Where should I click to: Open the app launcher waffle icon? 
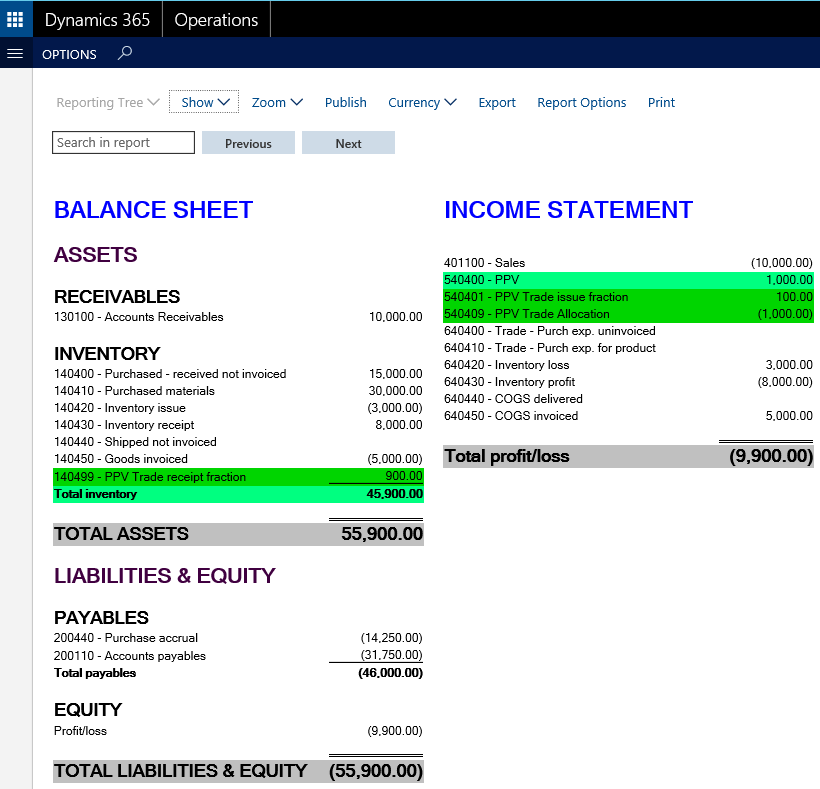point(15,19)
